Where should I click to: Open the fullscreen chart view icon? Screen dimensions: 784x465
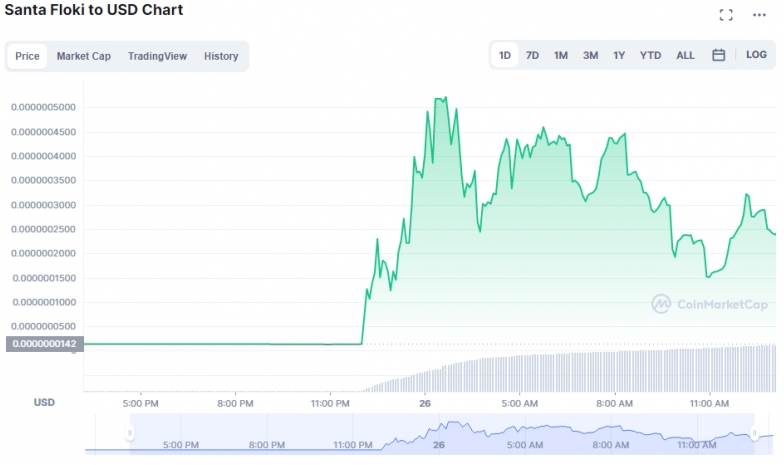(x=726, y=15)
